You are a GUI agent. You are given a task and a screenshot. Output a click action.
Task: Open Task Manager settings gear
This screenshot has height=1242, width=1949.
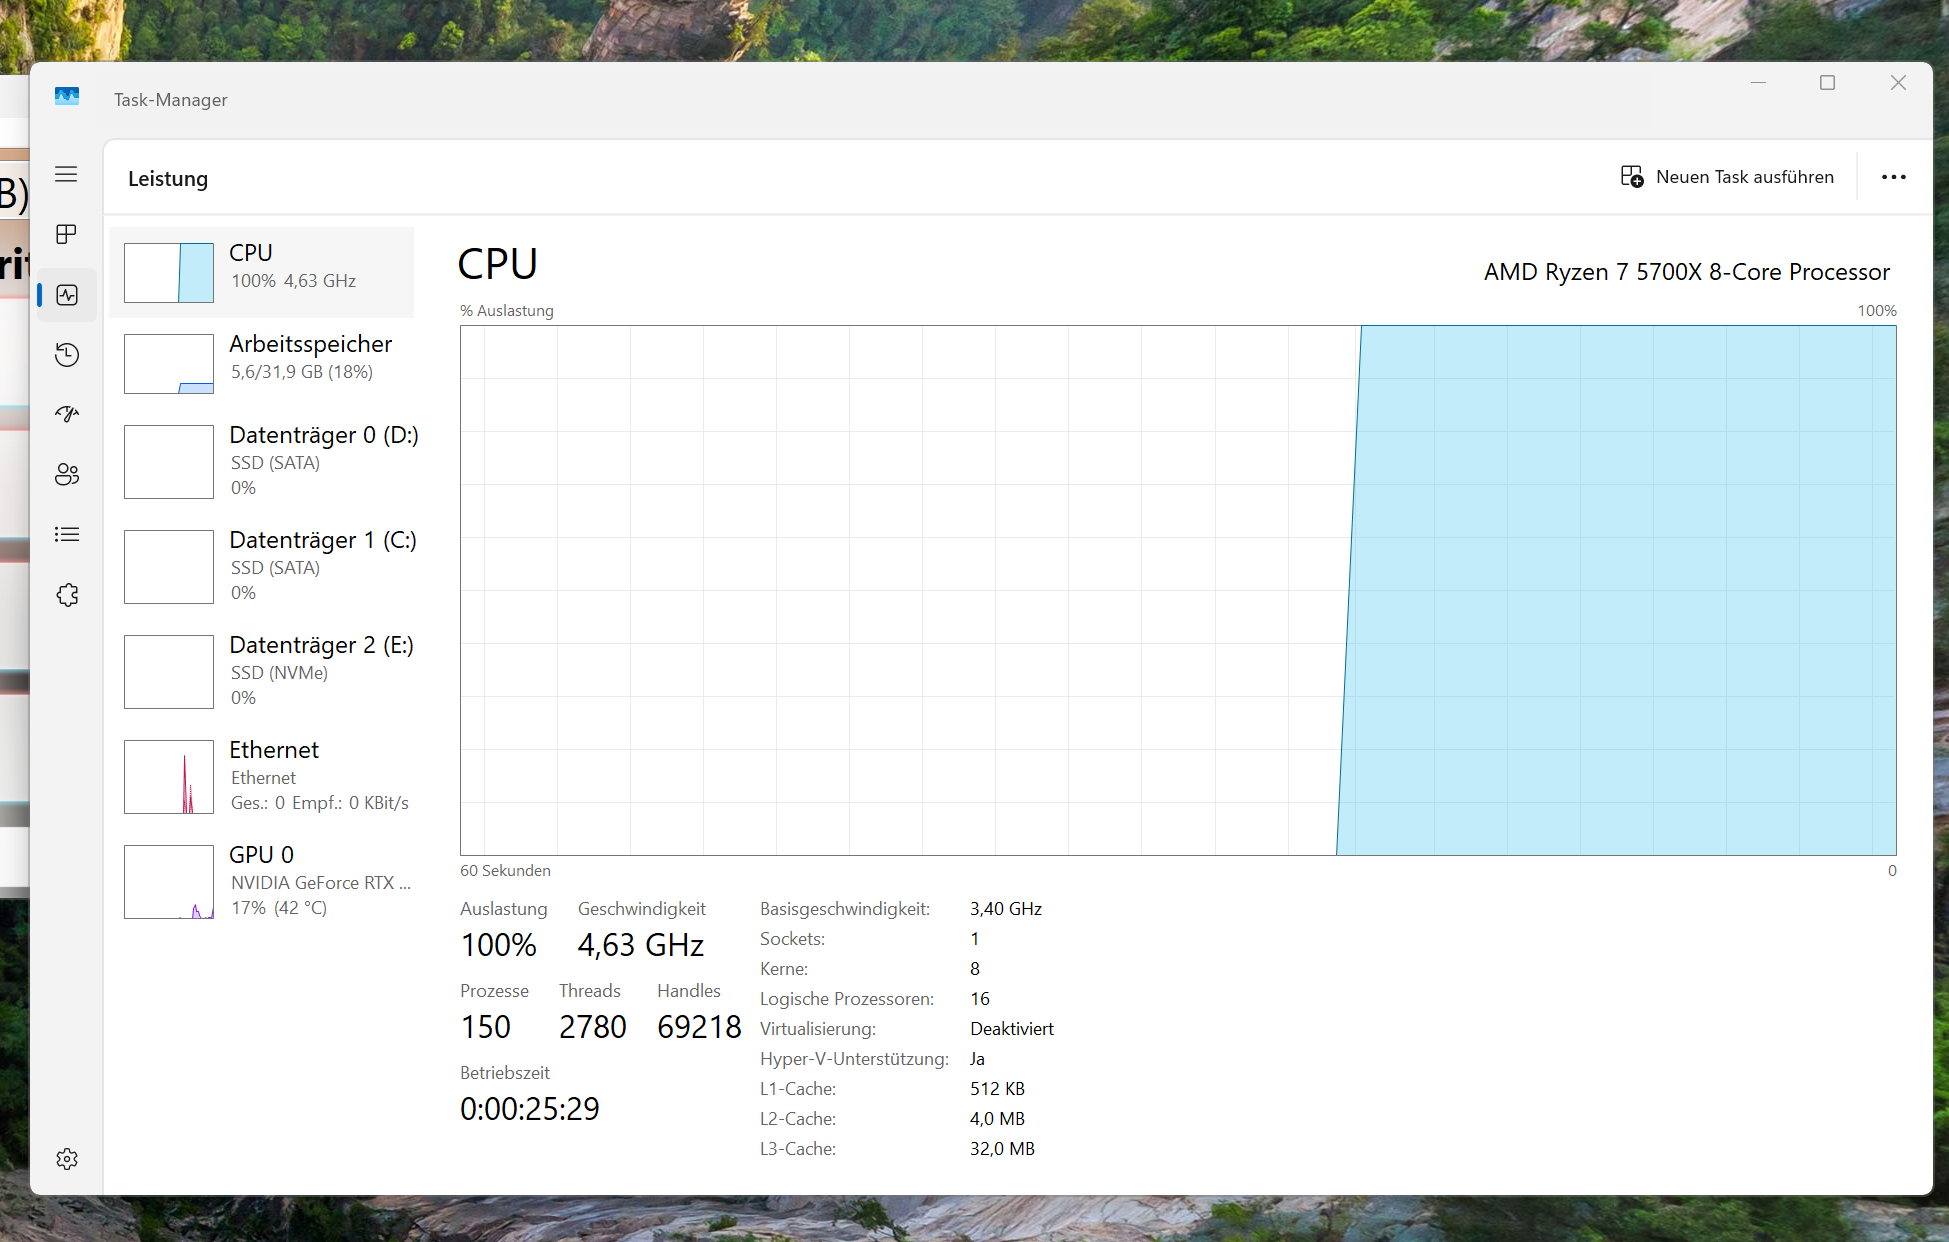pyautogui.click(x=67, y=1159)
